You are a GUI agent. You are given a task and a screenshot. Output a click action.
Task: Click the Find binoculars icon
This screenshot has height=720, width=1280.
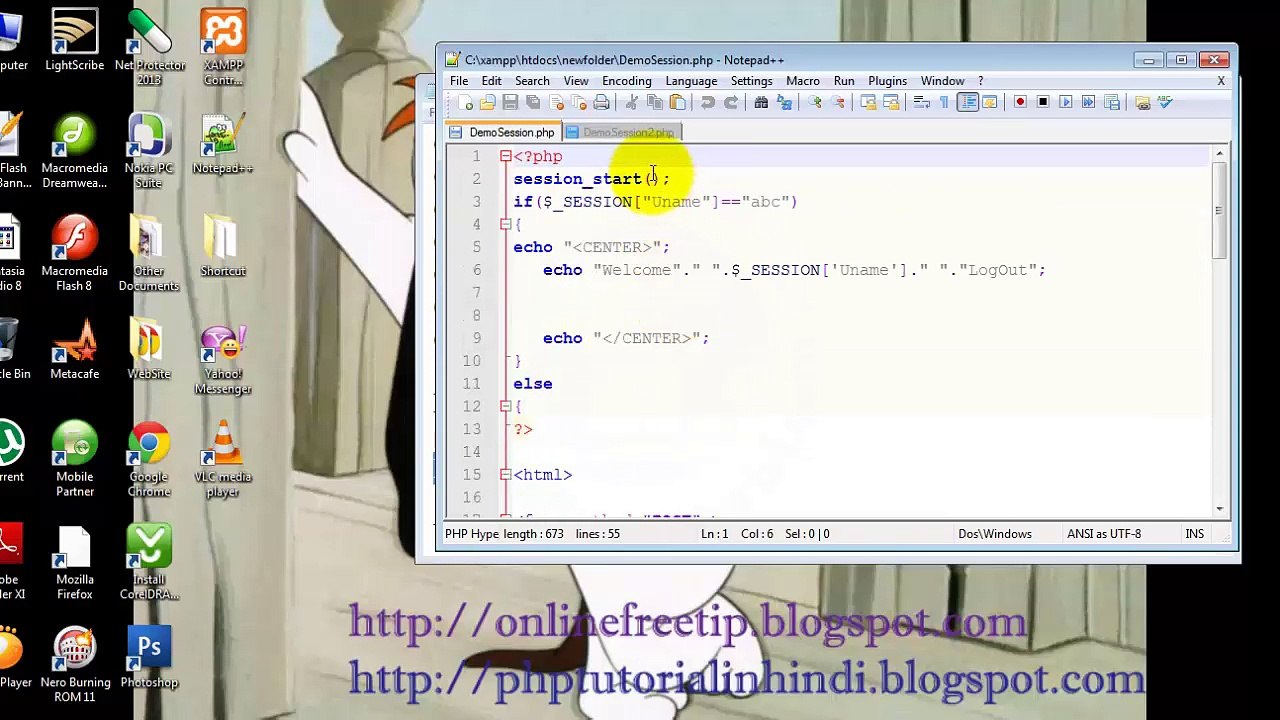tap(761, 102)
